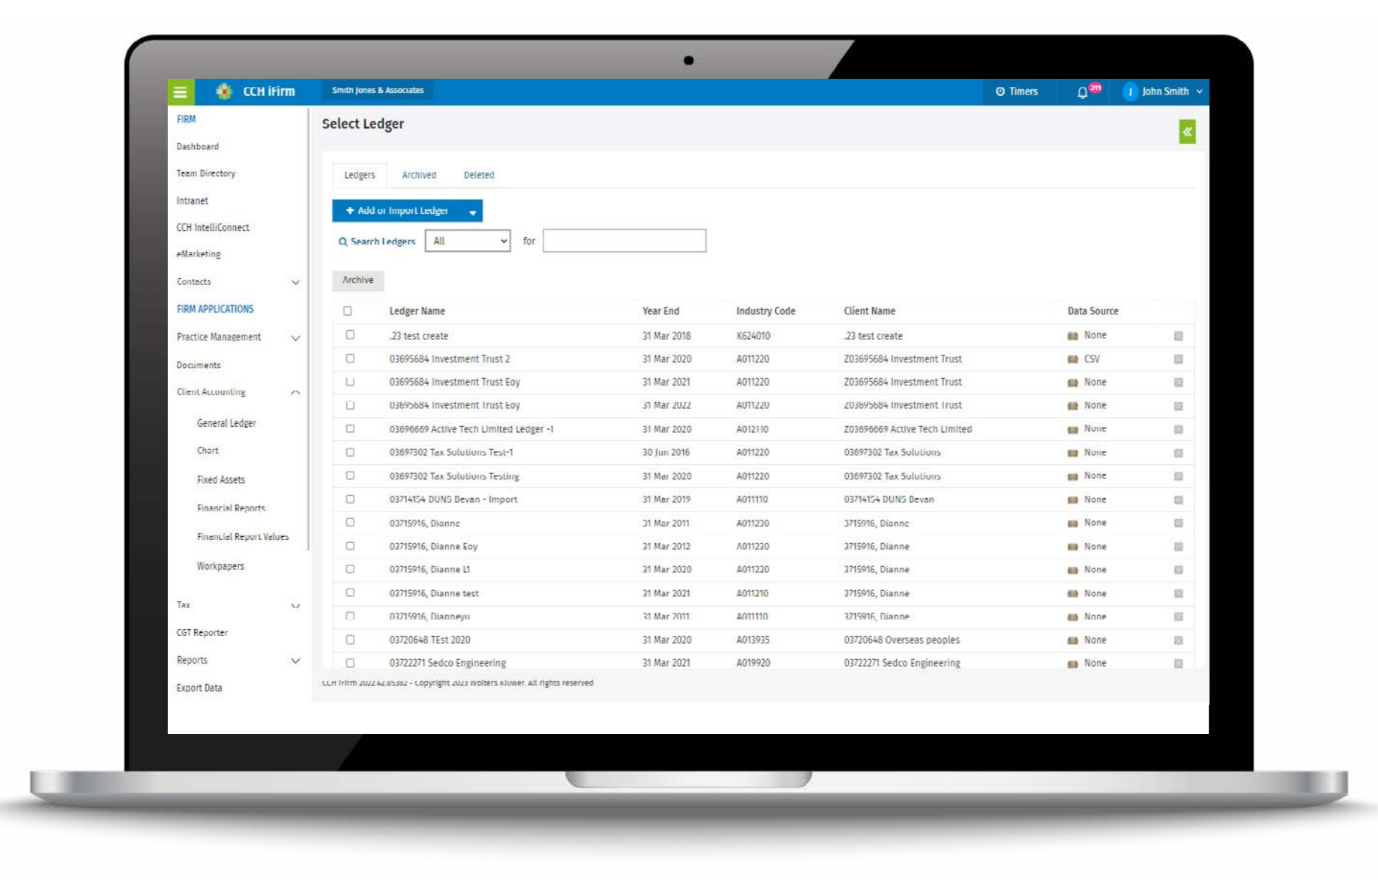Click data source icon for Investment Trust 2
This screenshot has width=1378, height=889.
pos(1073,359)
